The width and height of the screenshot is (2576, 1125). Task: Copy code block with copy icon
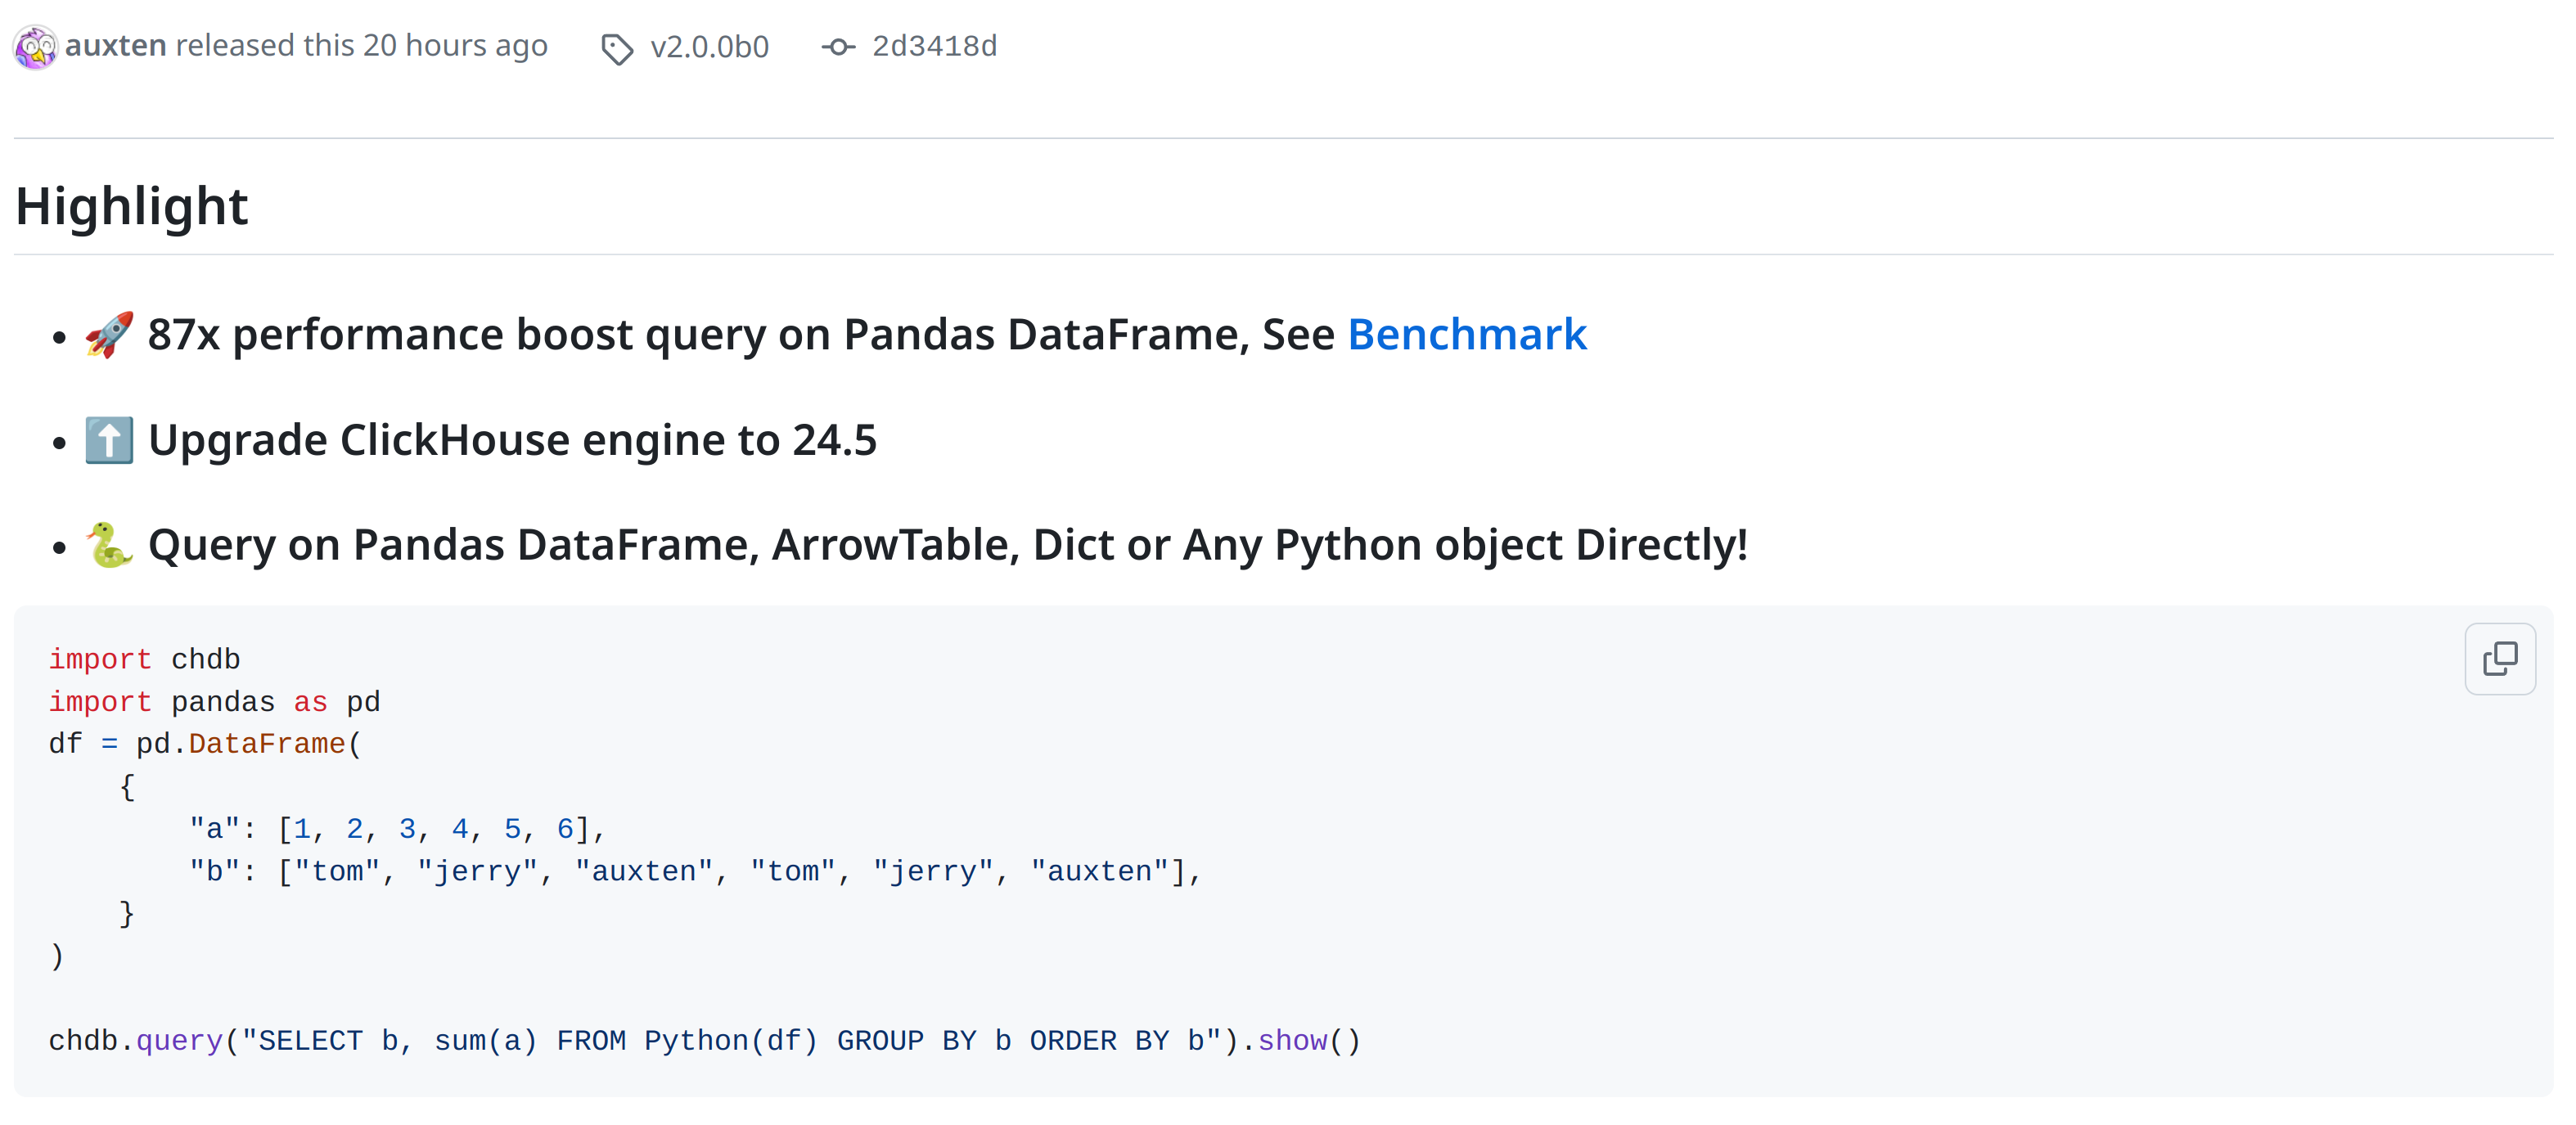click(2499, 659)
